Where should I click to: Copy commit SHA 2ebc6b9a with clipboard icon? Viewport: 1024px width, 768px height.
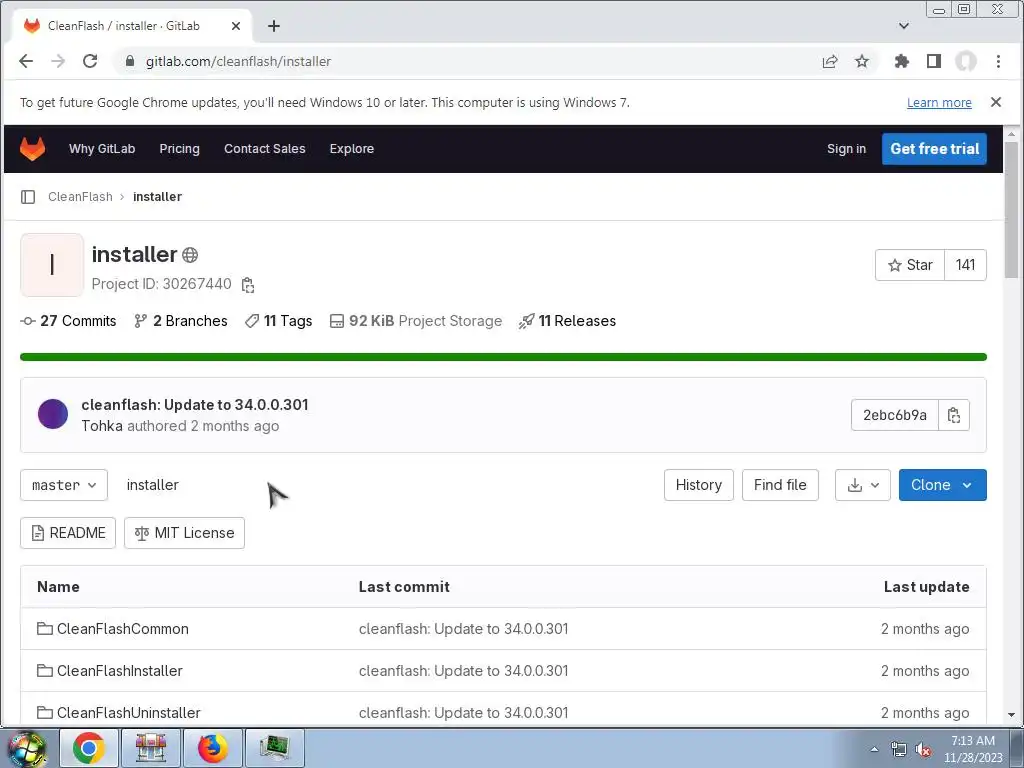point(953,415)
